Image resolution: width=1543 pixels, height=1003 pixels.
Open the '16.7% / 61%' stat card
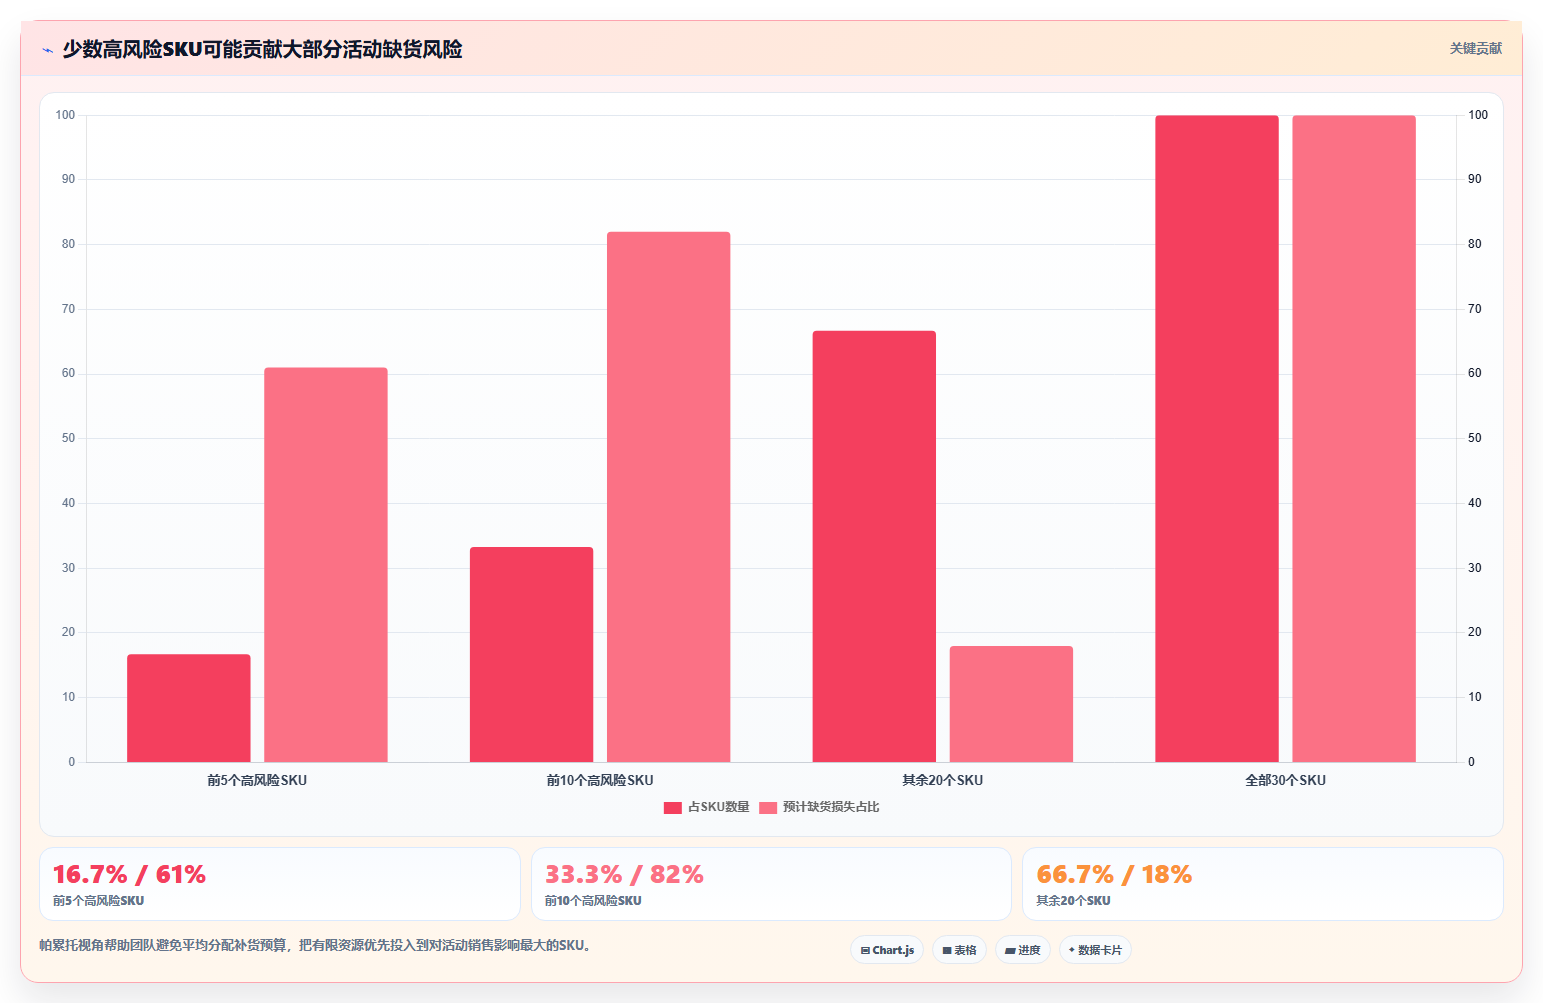[x=280, y=884]
